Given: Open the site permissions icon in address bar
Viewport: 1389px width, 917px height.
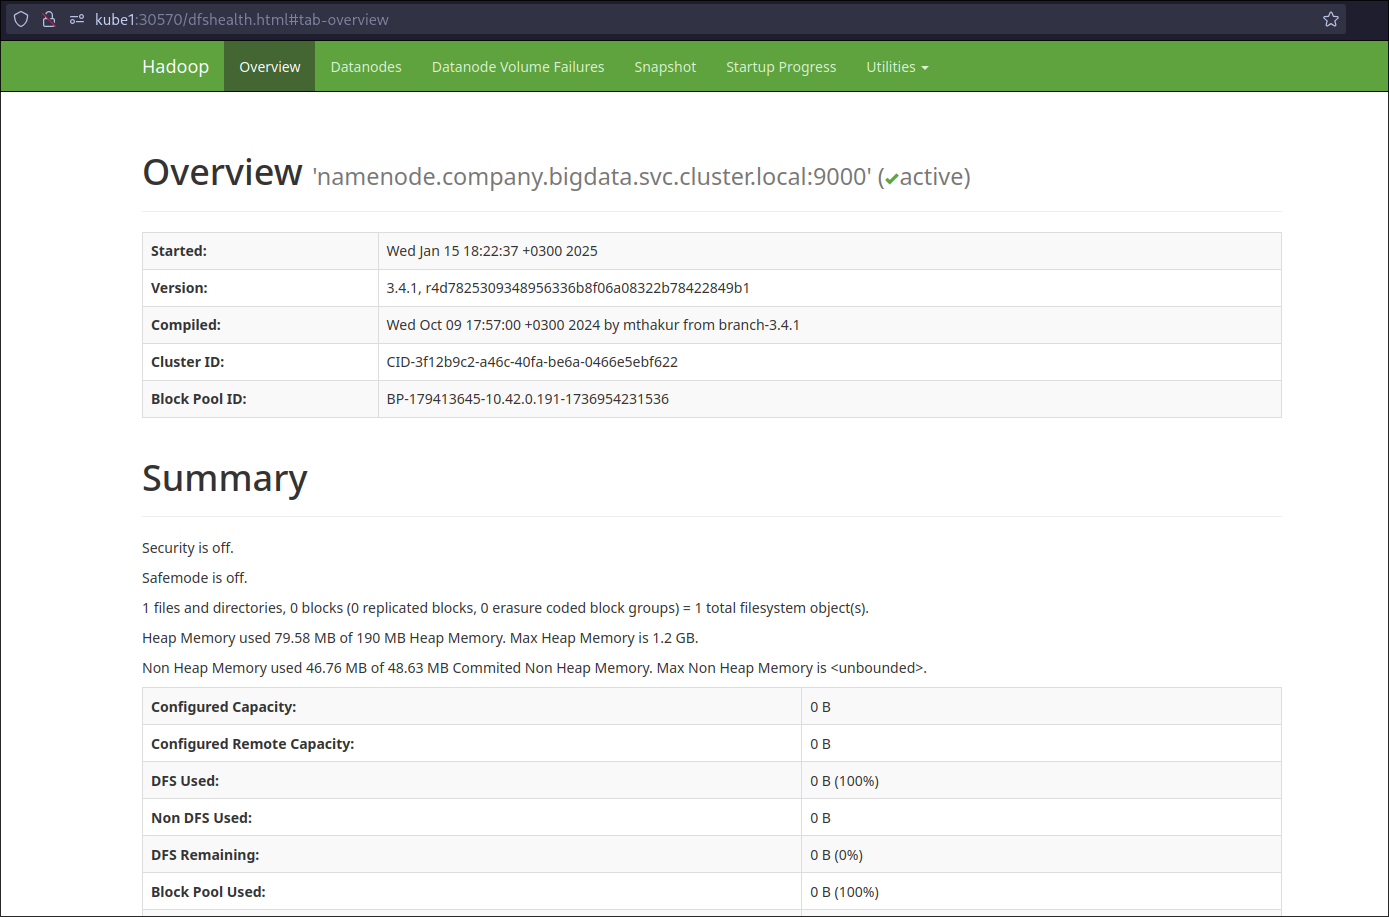Looking at the screenshot, I should 76,19.
